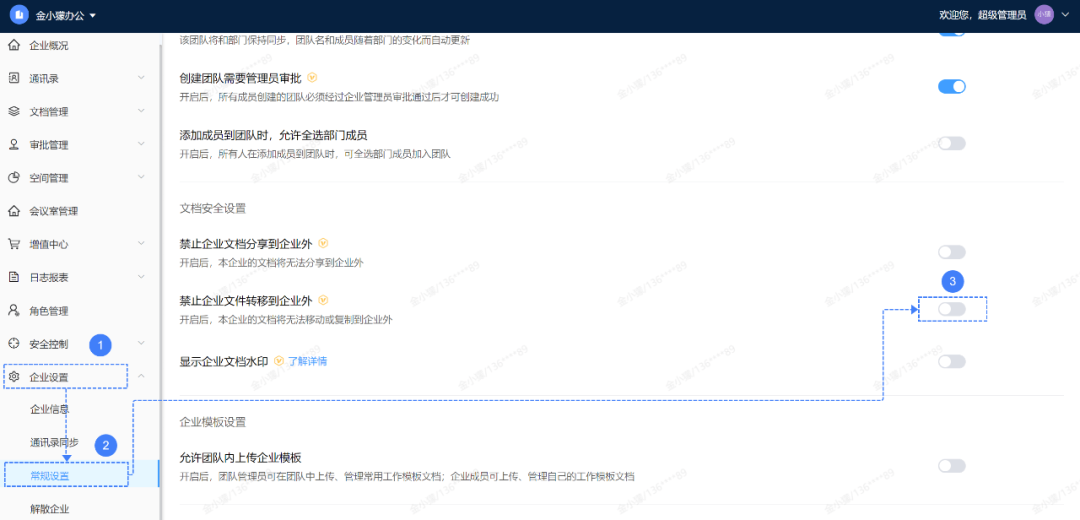Viewport: 1080px width, 520px height.
Task: Open the 了解详情 link
Action: pyautogui.click(x=307, y=361)
